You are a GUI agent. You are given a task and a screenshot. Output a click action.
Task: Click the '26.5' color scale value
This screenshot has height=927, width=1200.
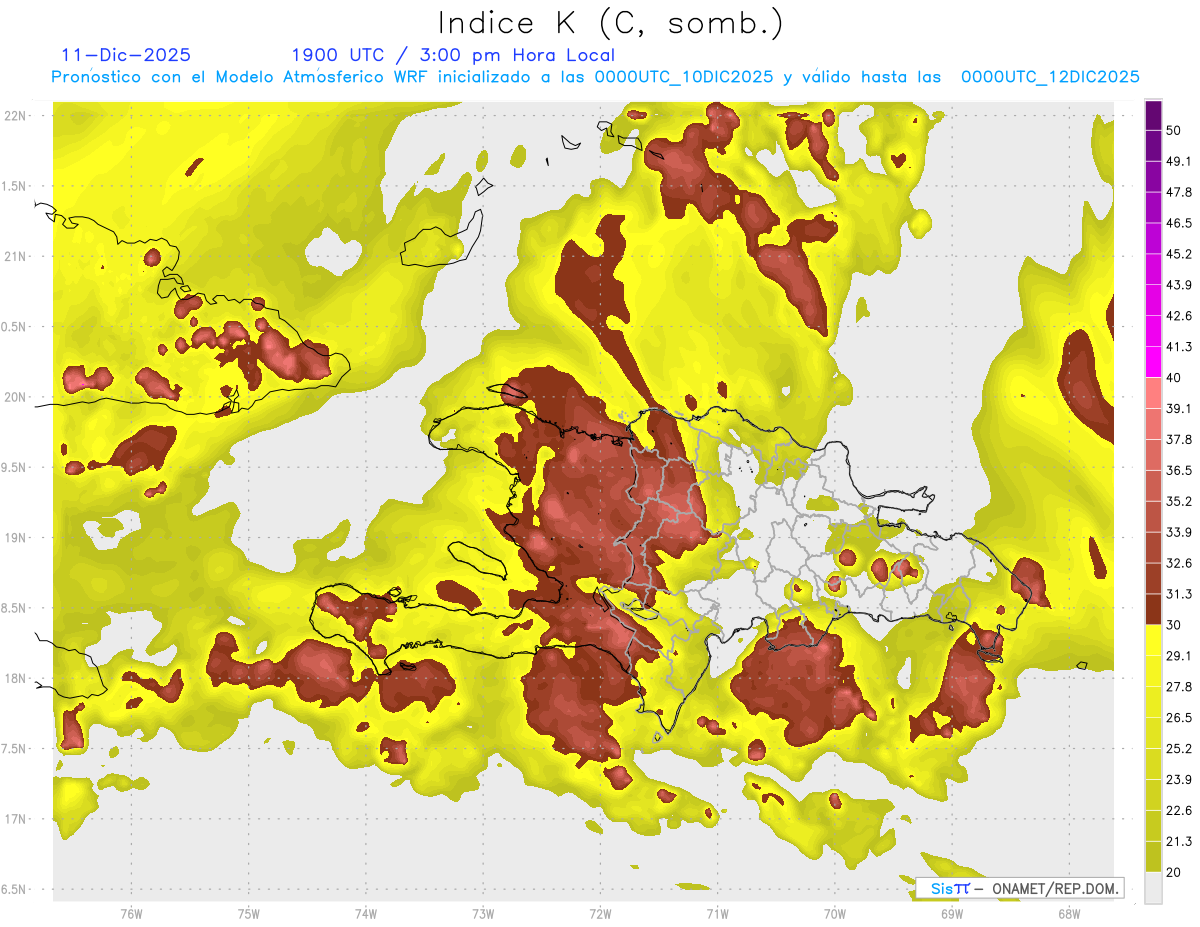point(1179,718)
